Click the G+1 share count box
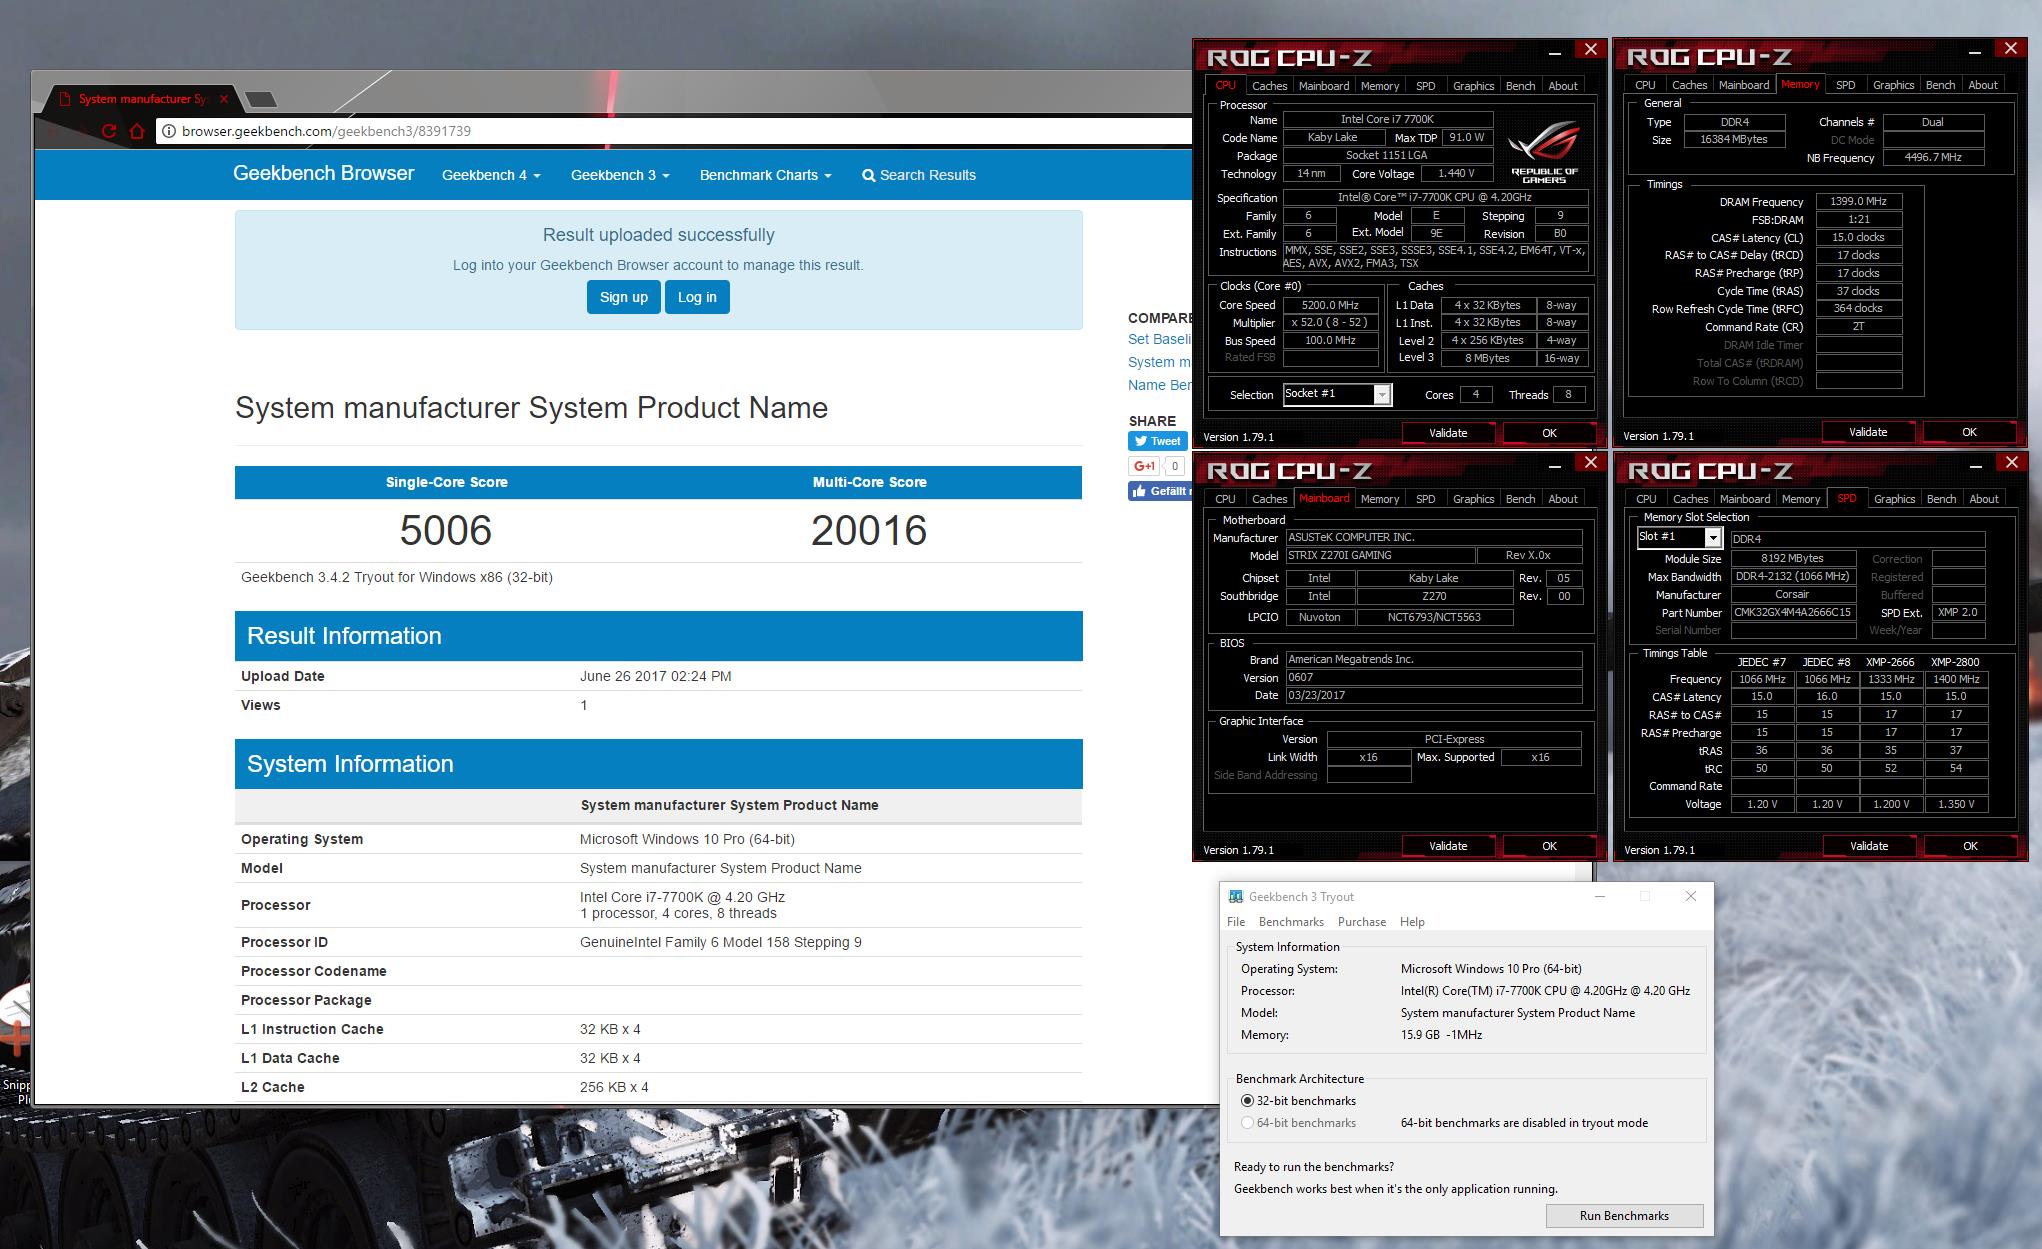2042x1249 pixels. pyautogui.click(x=1174, y=466)
